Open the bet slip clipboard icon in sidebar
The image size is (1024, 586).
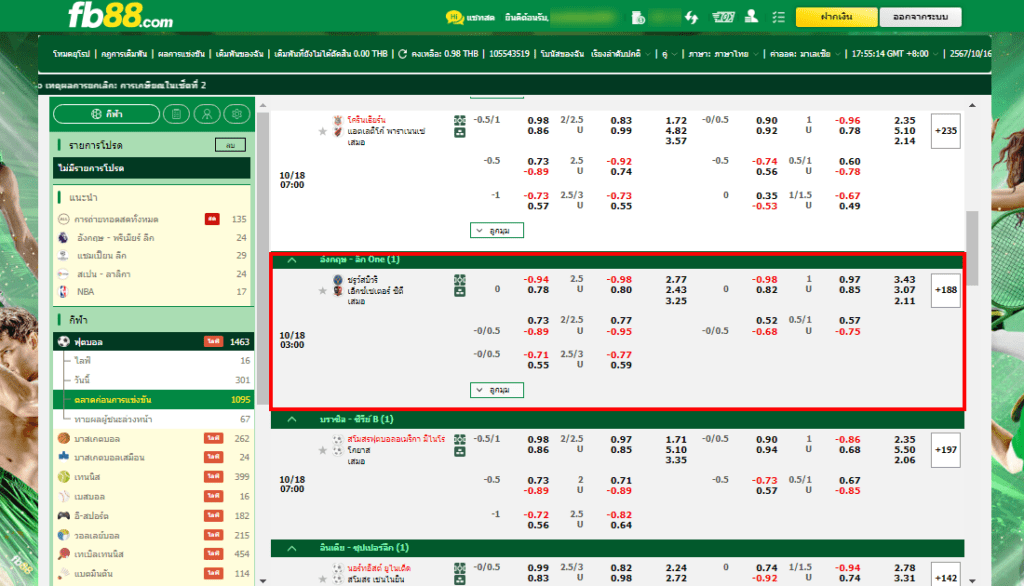point(176,114)
